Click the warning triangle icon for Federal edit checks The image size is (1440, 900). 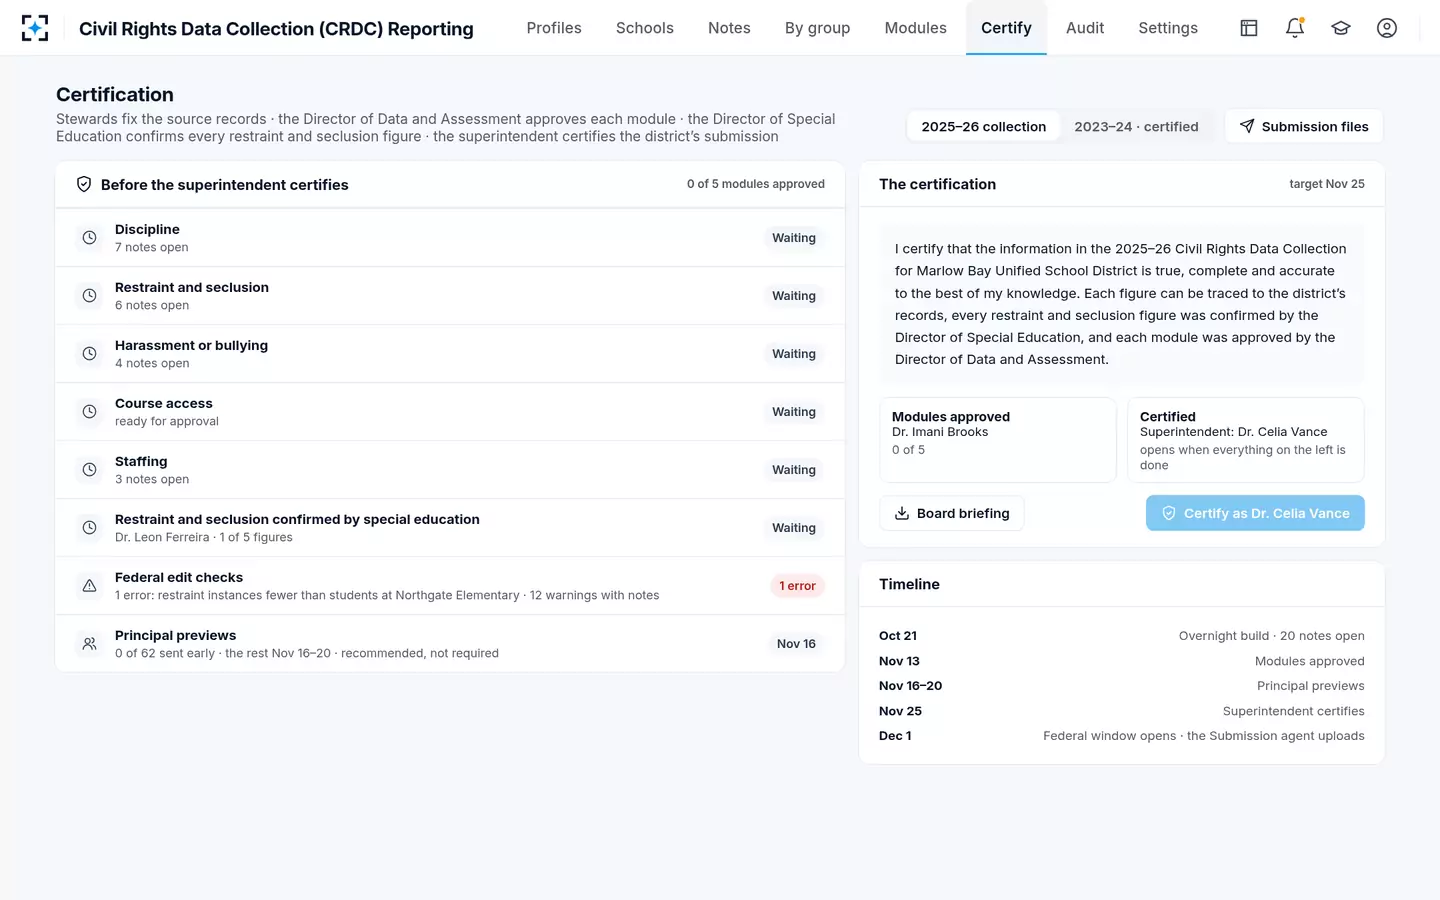tap(90, 586)
